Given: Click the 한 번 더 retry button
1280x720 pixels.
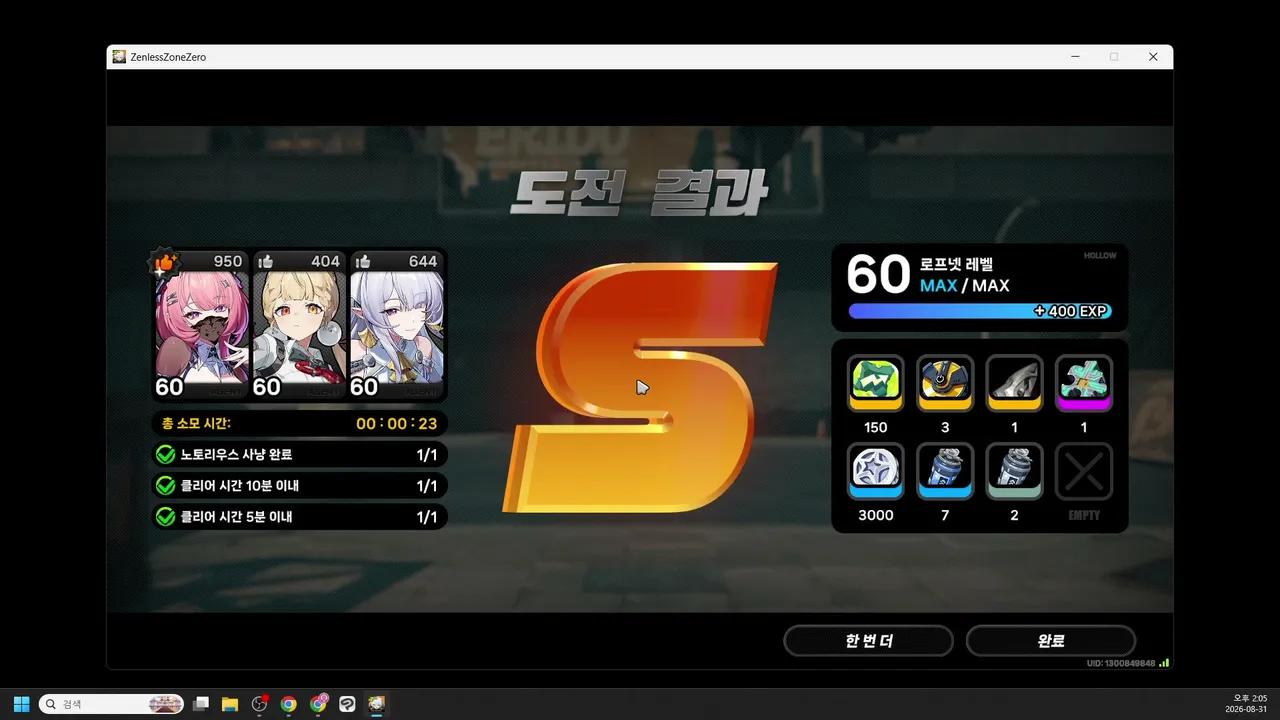Looking at the screenshot, I should tap(868, 641).
